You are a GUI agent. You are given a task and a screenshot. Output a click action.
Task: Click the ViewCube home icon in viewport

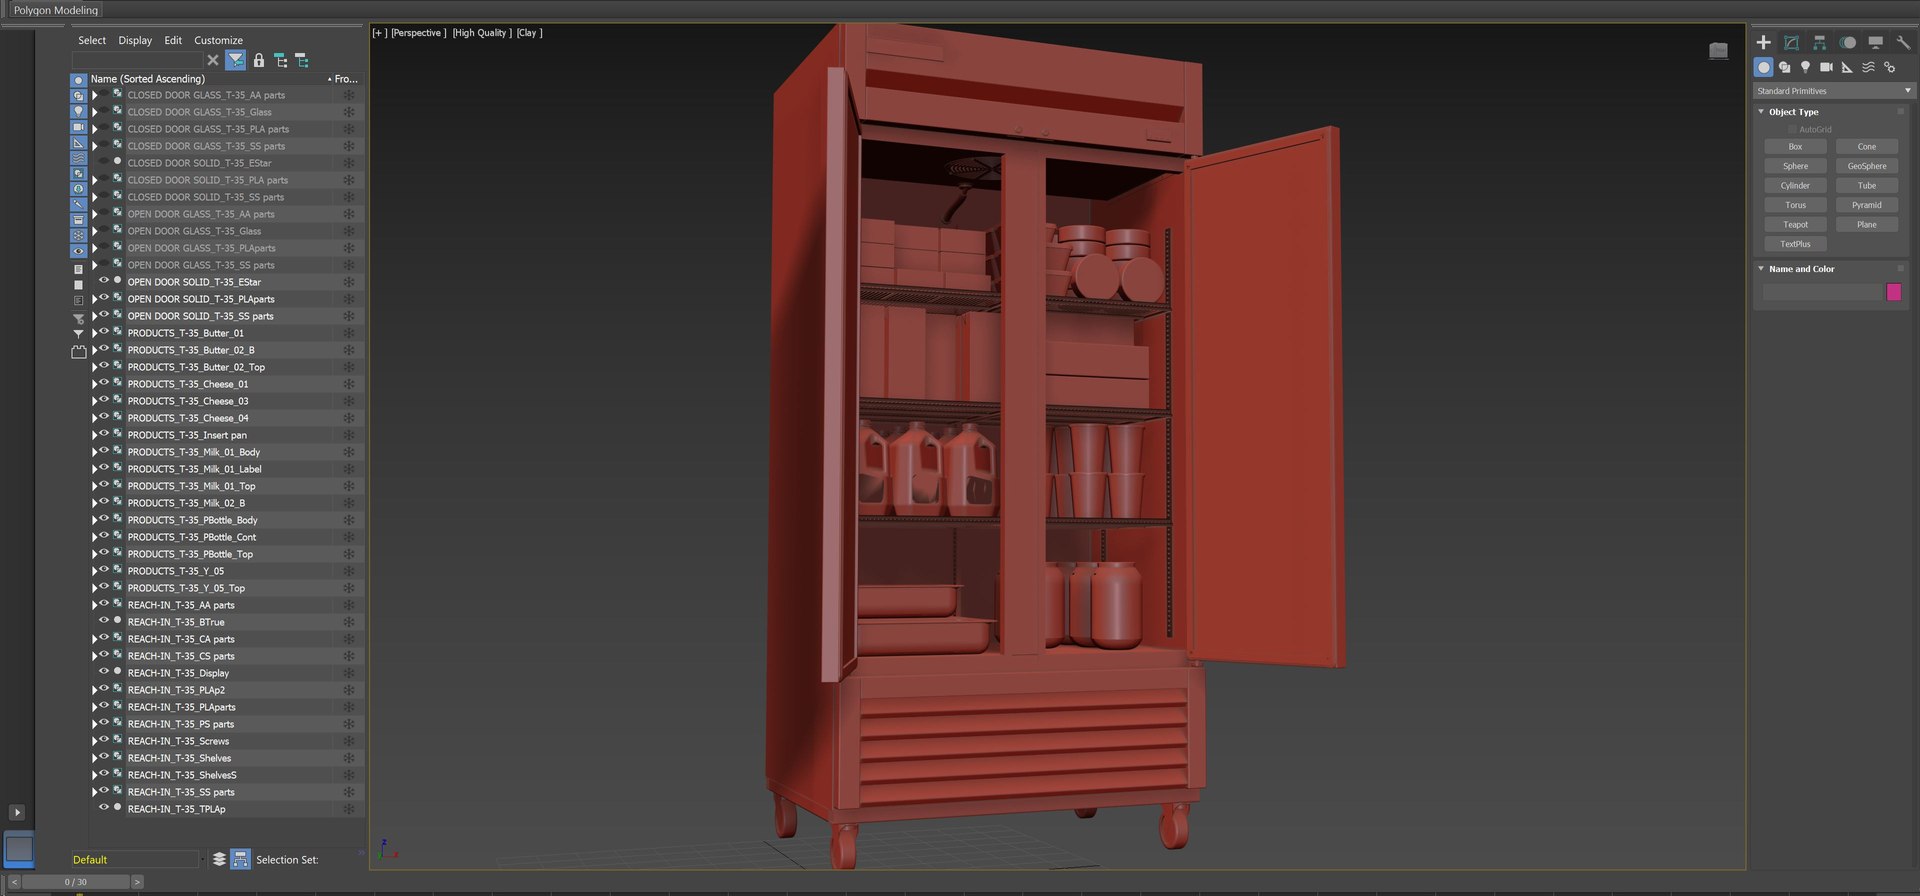click(1718, 51)
